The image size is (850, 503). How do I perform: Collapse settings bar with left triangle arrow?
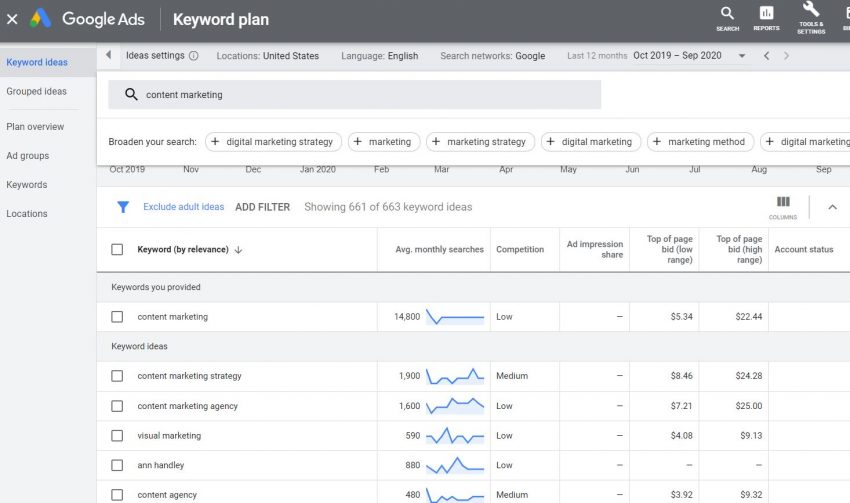pyautogui.click(x=108, y=55)
